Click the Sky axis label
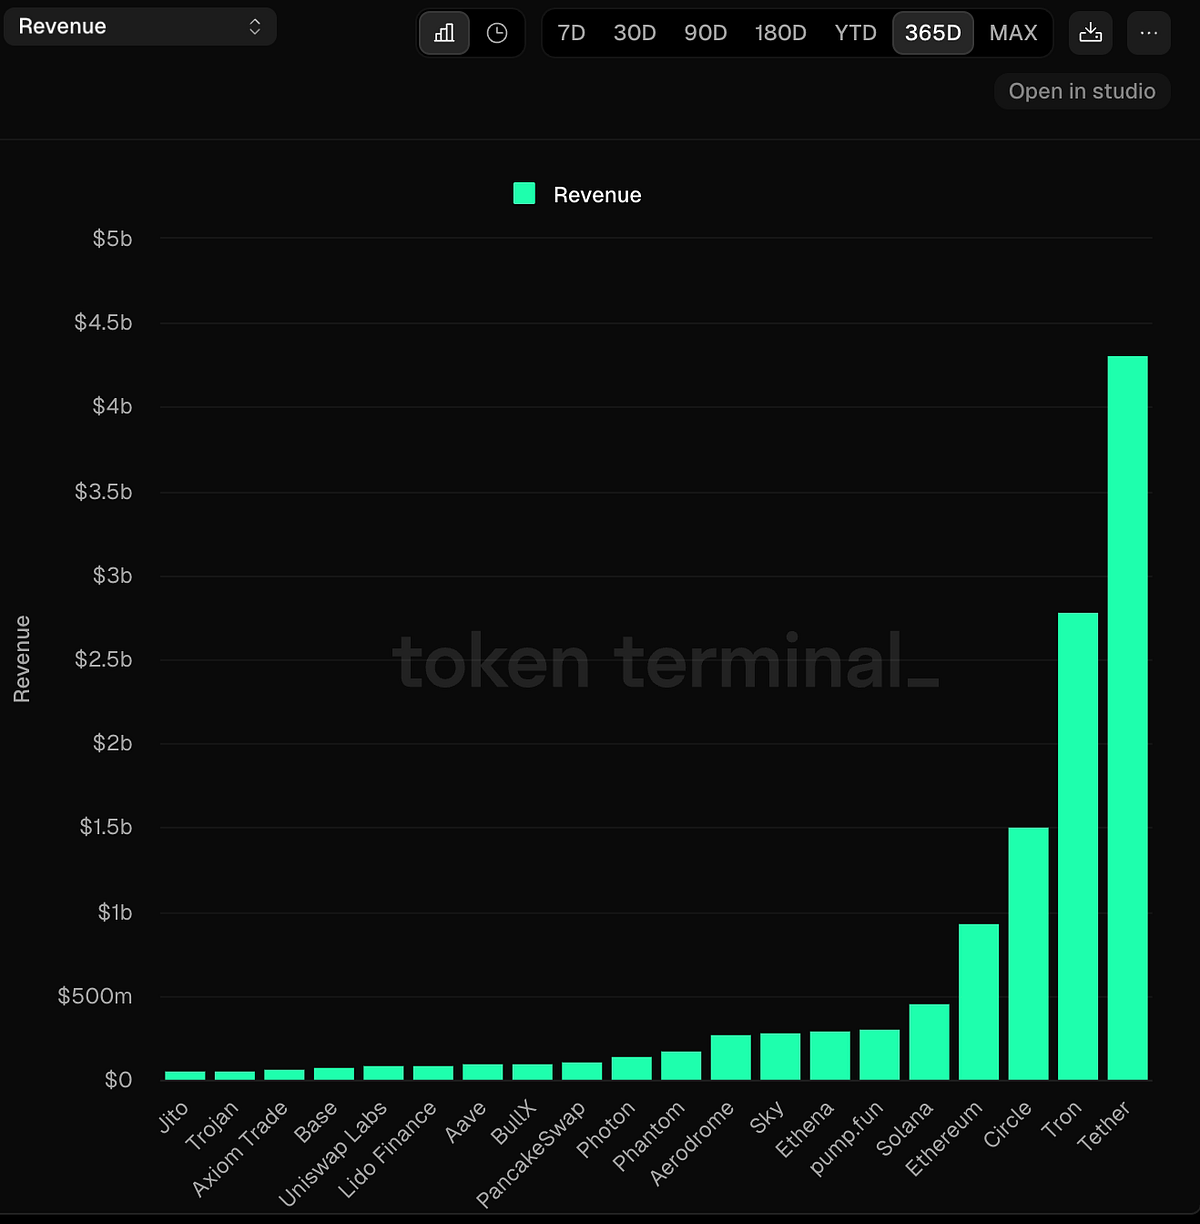The height and width of the screenshot is (1224, 1200). 768,1117
